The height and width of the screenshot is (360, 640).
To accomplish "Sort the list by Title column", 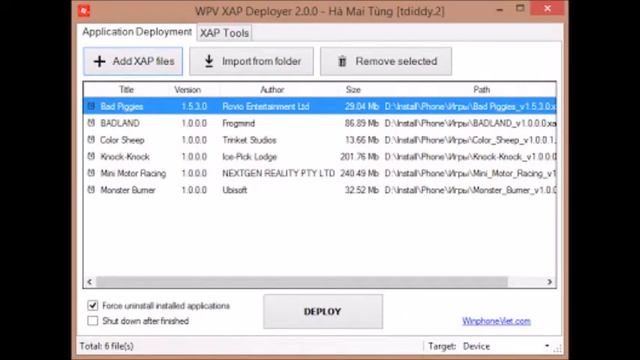I will click(127, 90).
